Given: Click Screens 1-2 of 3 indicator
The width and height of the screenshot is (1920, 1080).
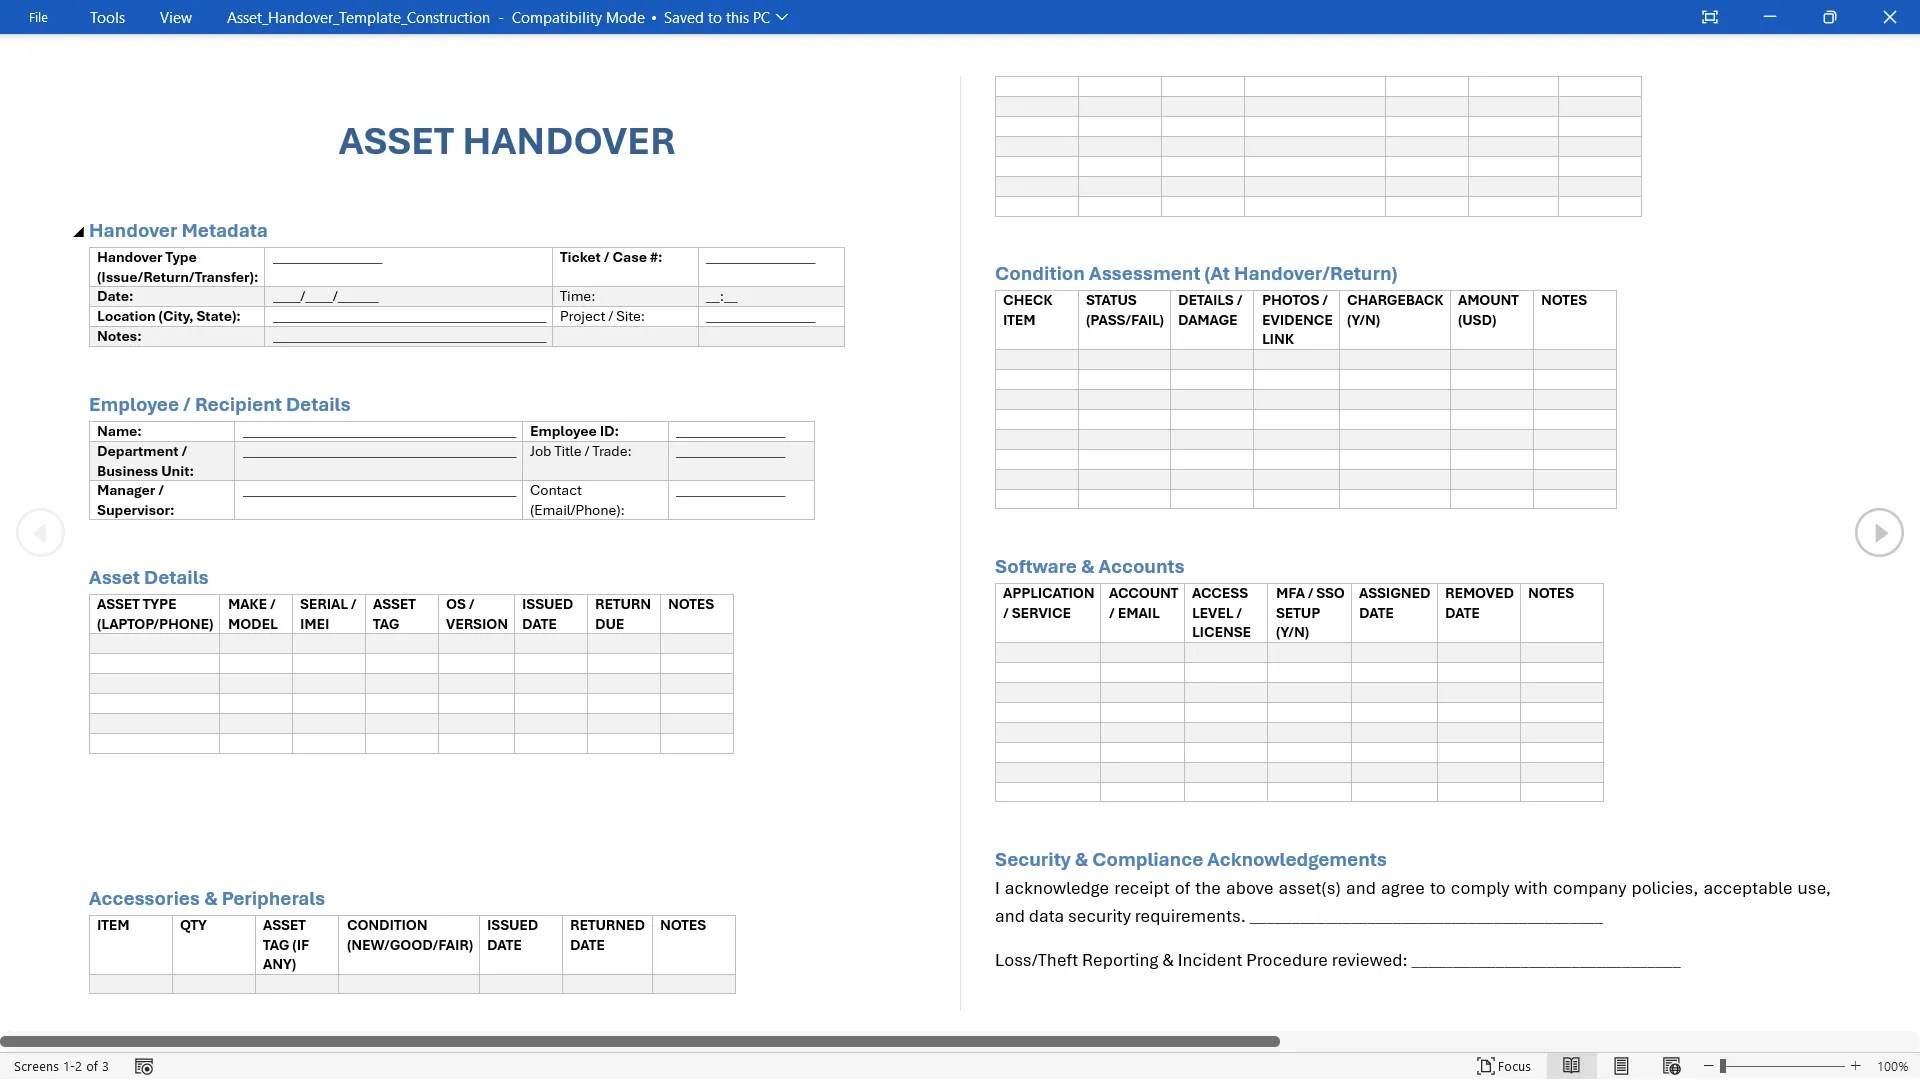Looking at the screenshot, I should [x=61, y=1066].
